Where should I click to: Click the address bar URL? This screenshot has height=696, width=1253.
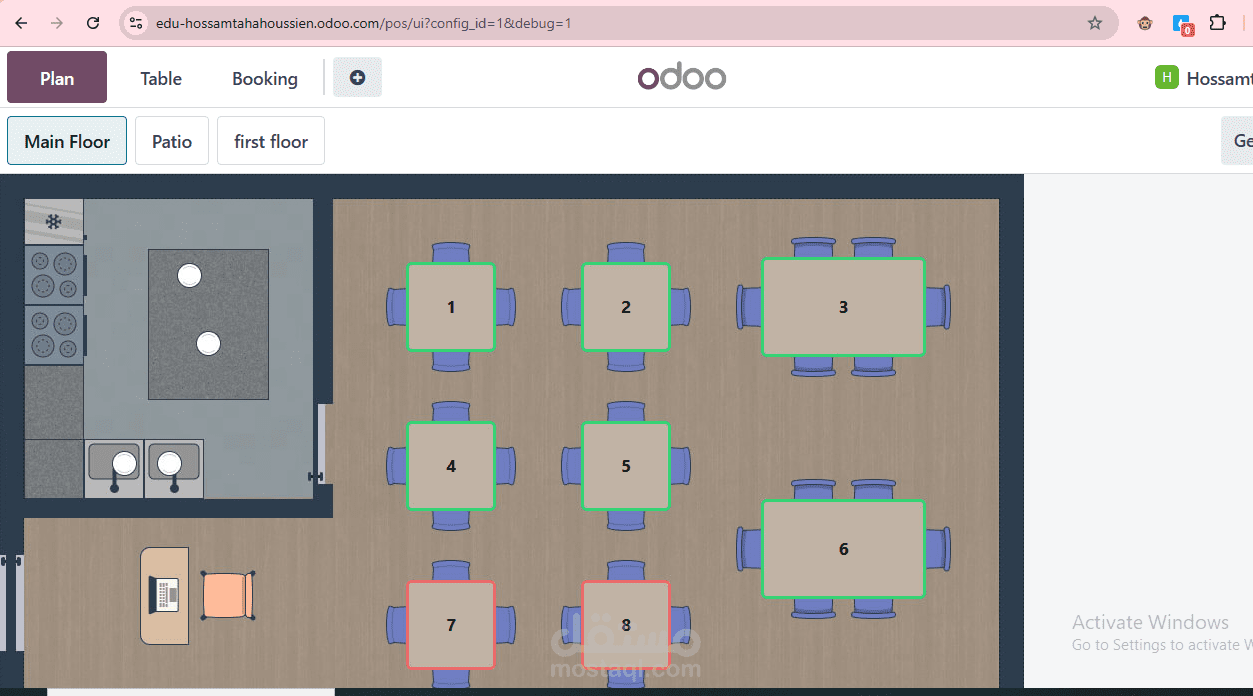point(364,22)
